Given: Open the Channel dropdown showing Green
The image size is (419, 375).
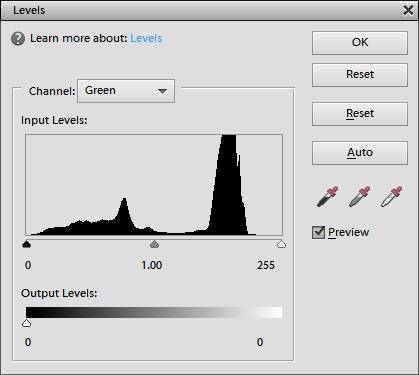Looking at the screenshot, I should (126, 91).
